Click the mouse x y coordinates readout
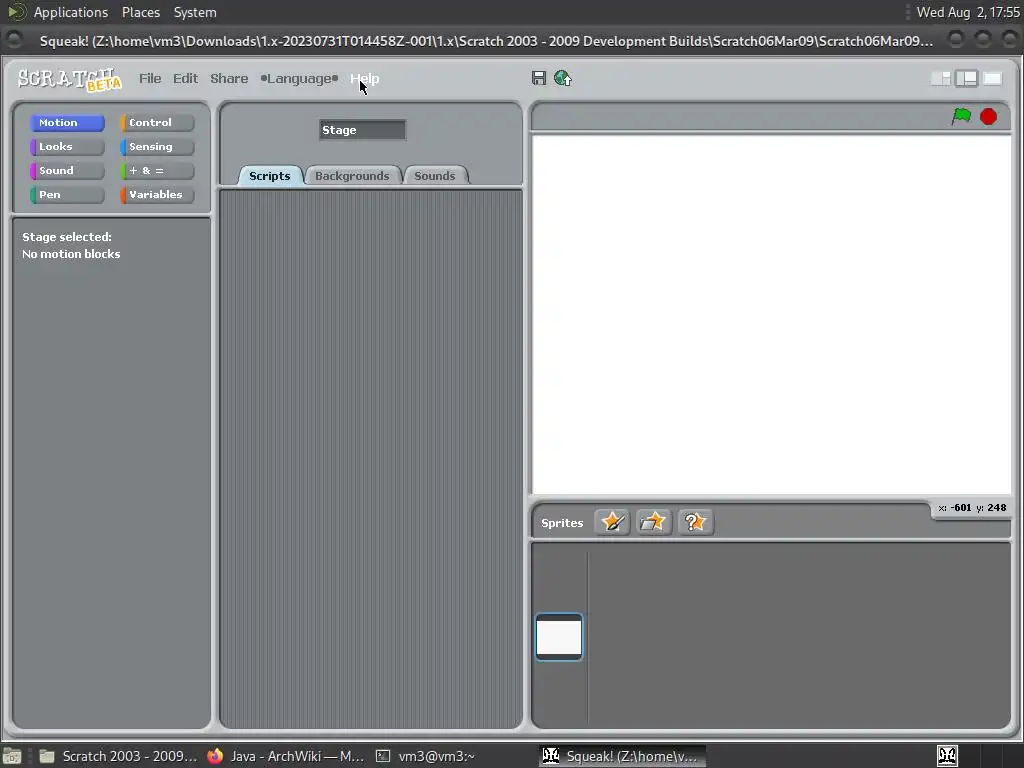Screen dimensions: 1024x768 tap(972, 507)
